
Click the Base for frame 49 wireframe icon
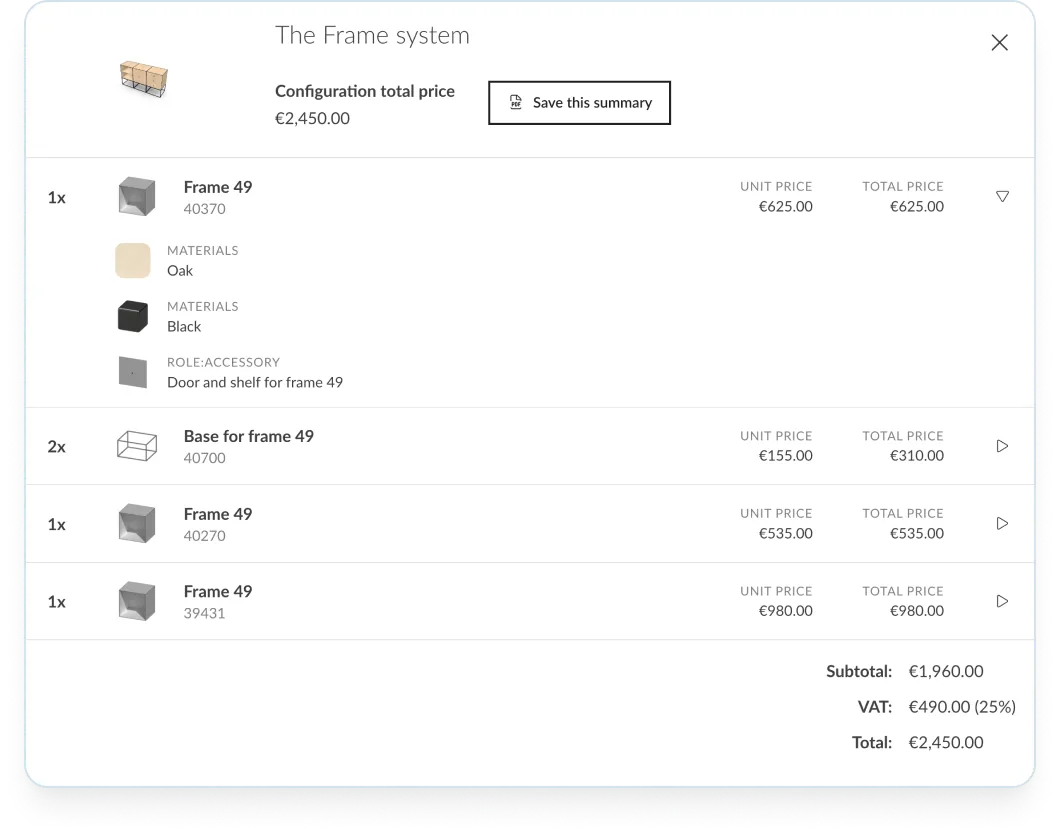click(x=137, y=446)
